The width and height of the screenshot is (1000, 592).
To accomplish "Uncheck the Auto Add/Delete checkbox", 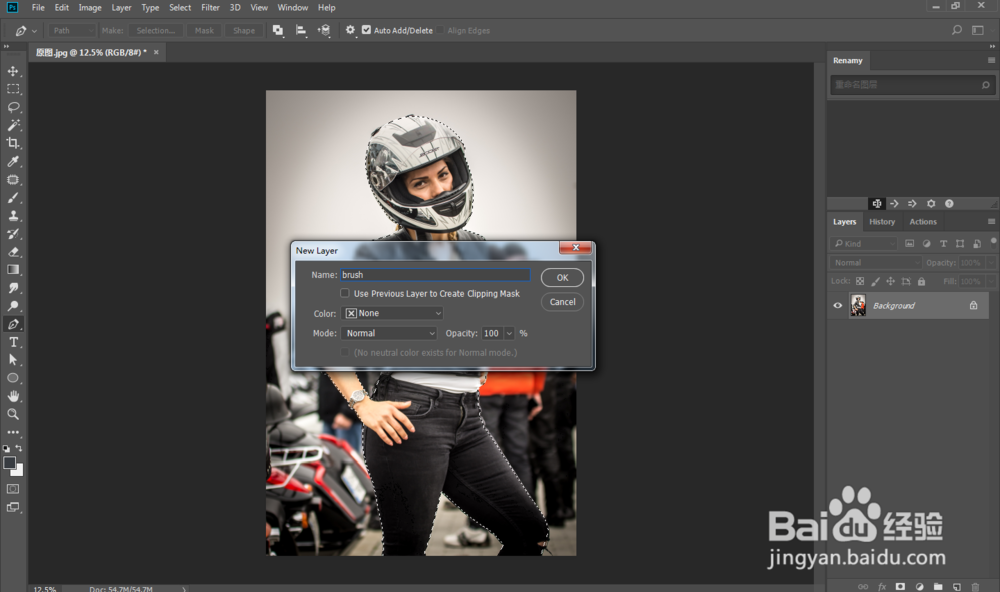I will pos(366,31).
